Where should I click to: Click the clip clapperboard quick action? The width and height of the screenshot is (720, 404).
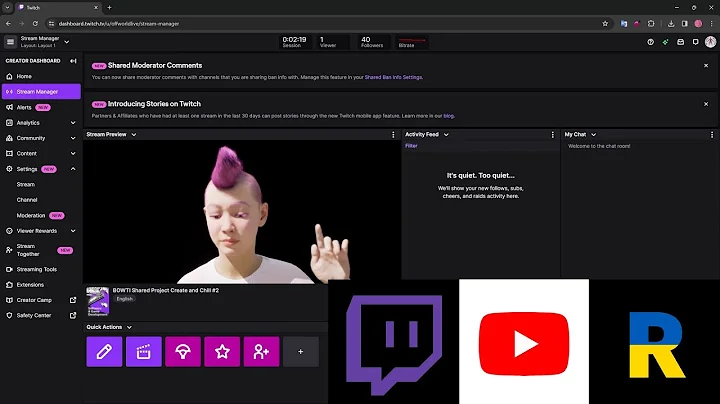click(x=144, y=352)
